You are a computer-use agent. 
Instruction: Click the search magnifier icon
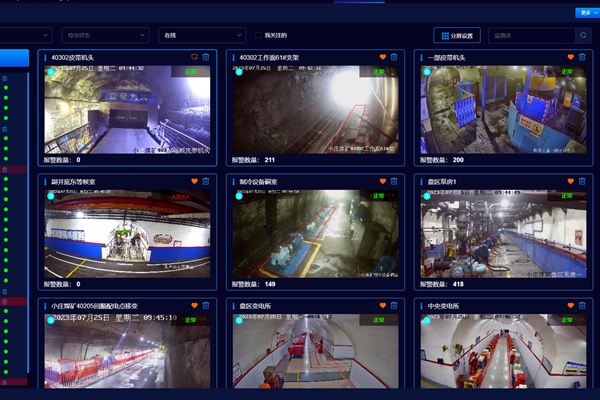click(584, 35)
